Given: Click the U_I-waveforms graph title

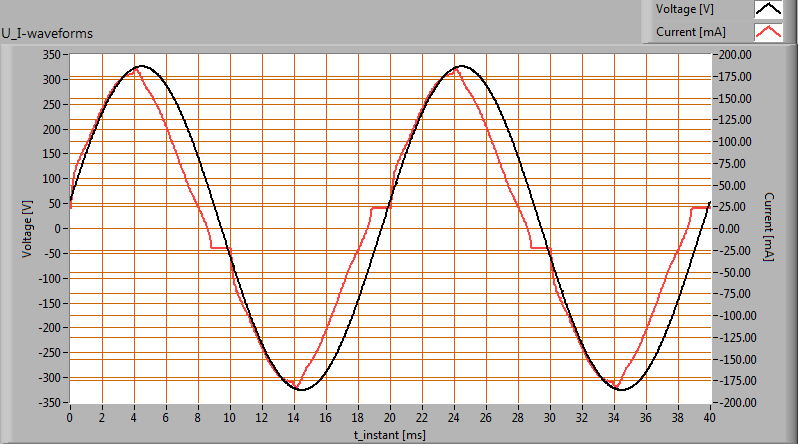Looking at the screenshot, I should pos(47,33).
